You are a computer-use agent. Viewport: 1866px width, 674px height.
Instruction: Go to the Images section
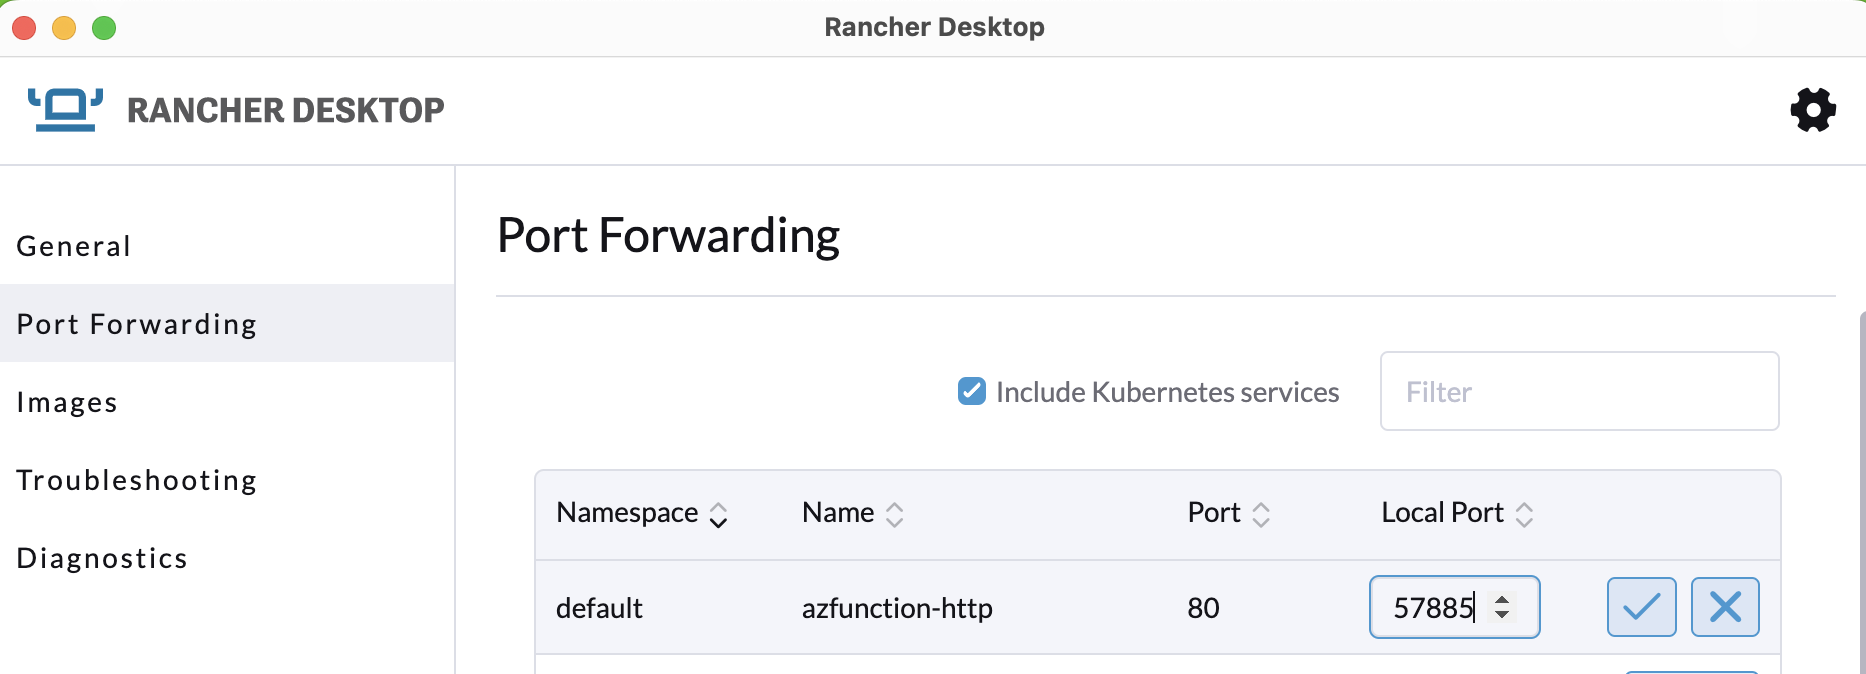tap(67, 402)
